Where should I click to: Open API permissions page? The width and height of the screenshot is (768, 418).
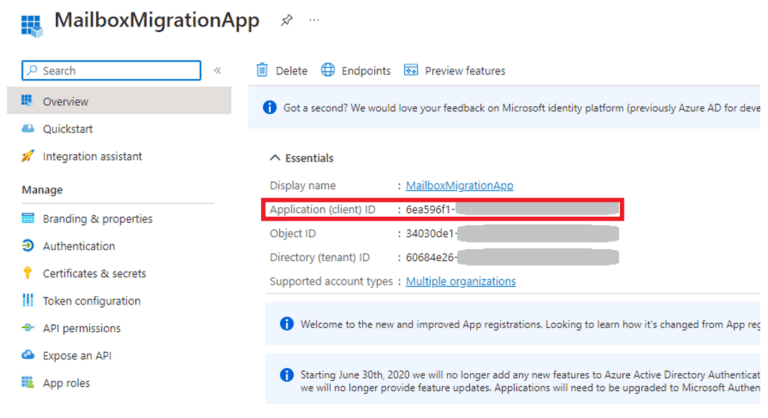coord(81,328)
